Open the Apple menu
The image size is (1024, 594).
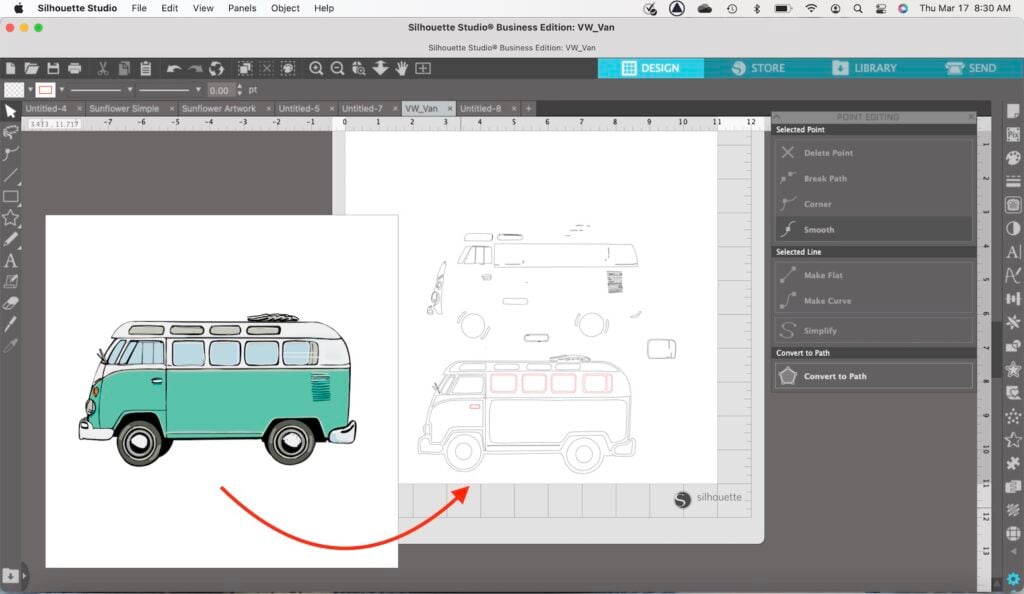[x=18, y=8]
